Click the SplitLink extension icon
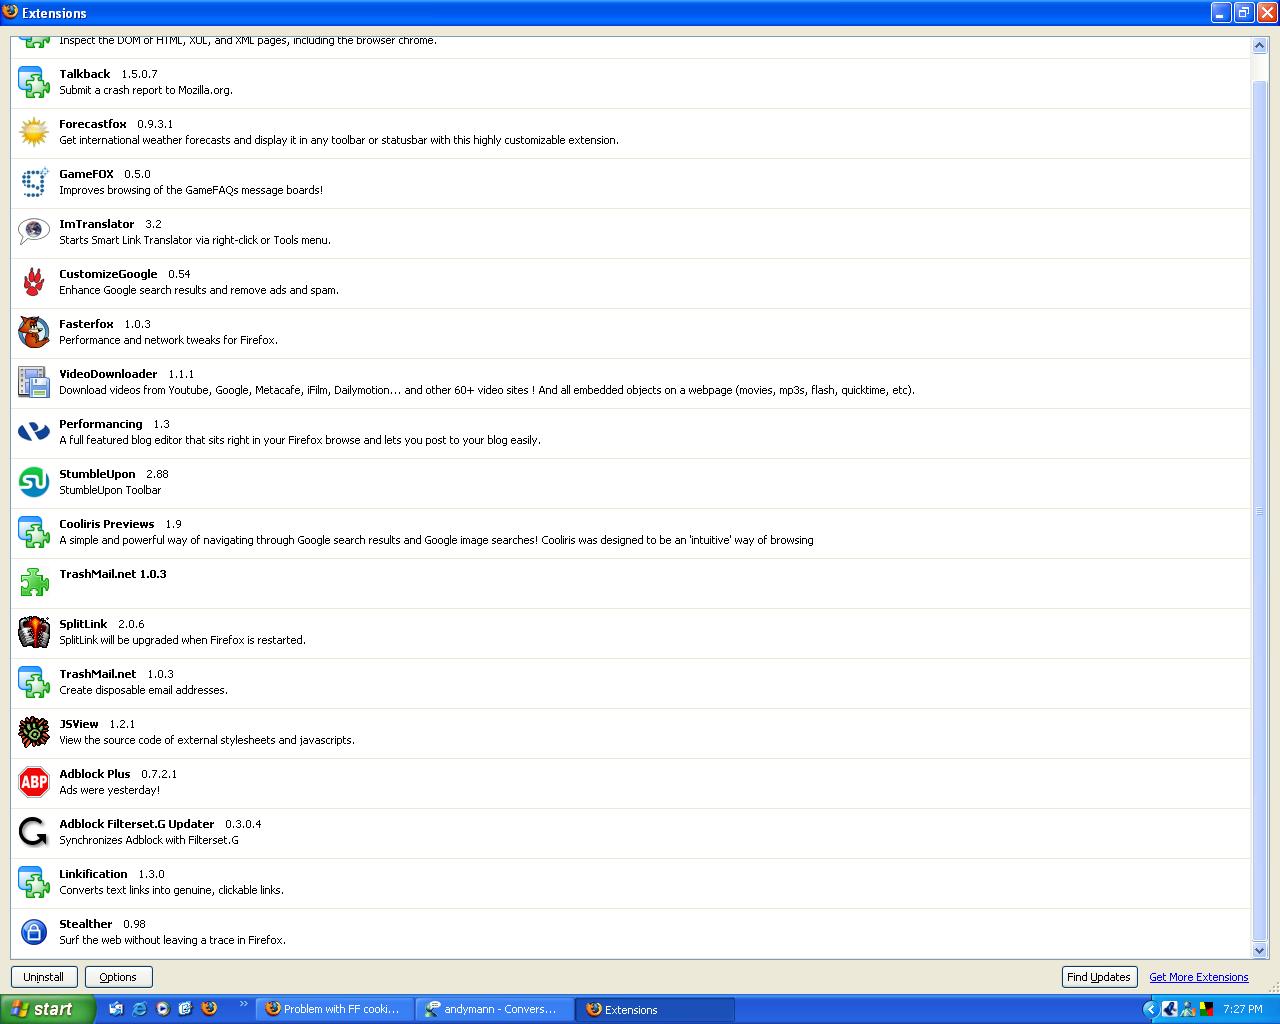This screenshot has width=1280, height=1024. (34, 632)
